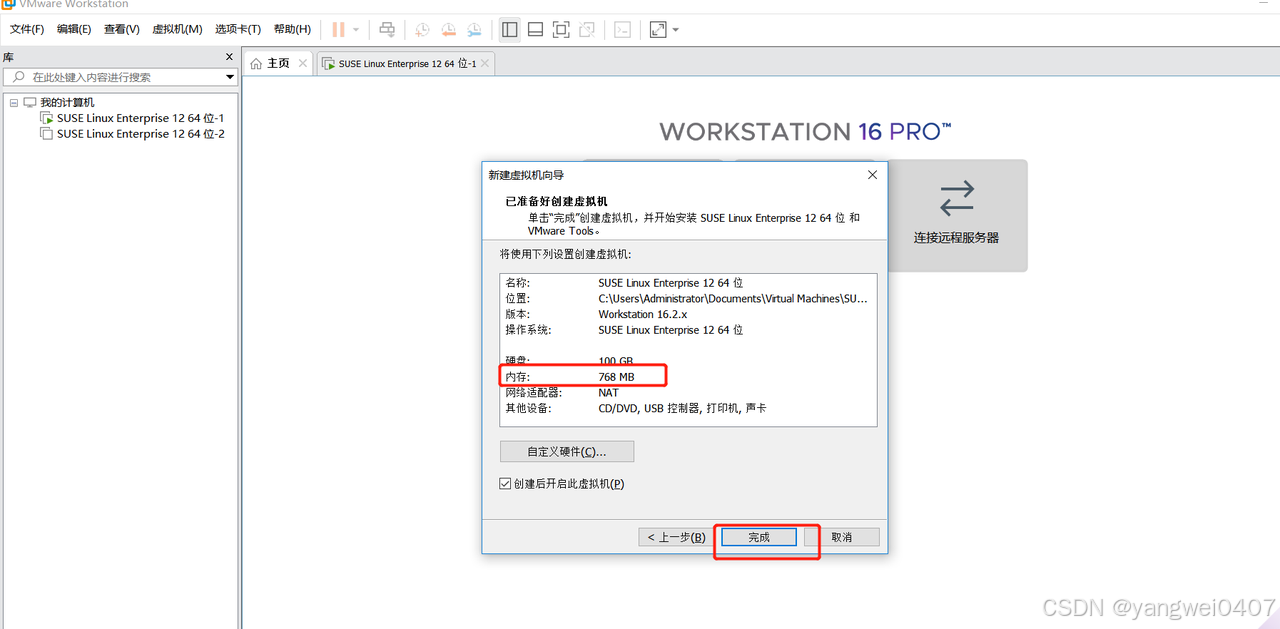Expand the power options dropdown arrow
Image resolution: width=1280 pixels, height=629 pixels.
356,30
